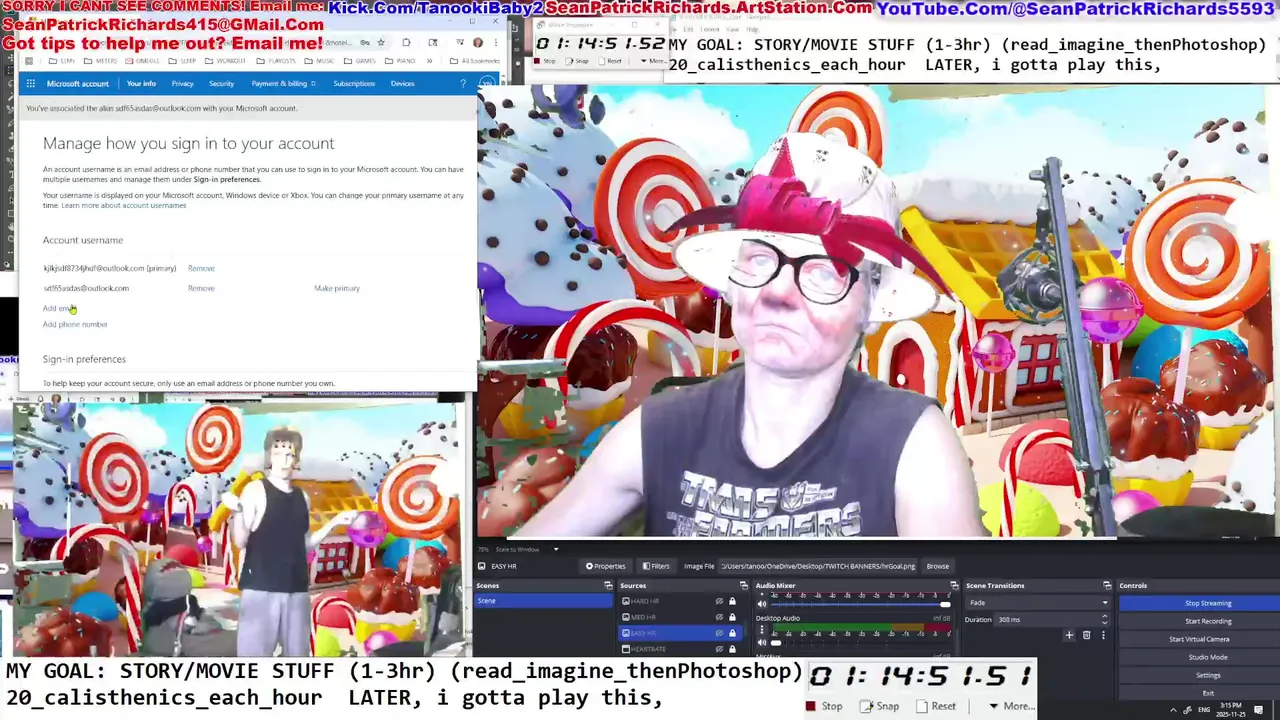Select the Scene item in Scenes list
Screen dimensions: 1280x720
pos(544,601)
